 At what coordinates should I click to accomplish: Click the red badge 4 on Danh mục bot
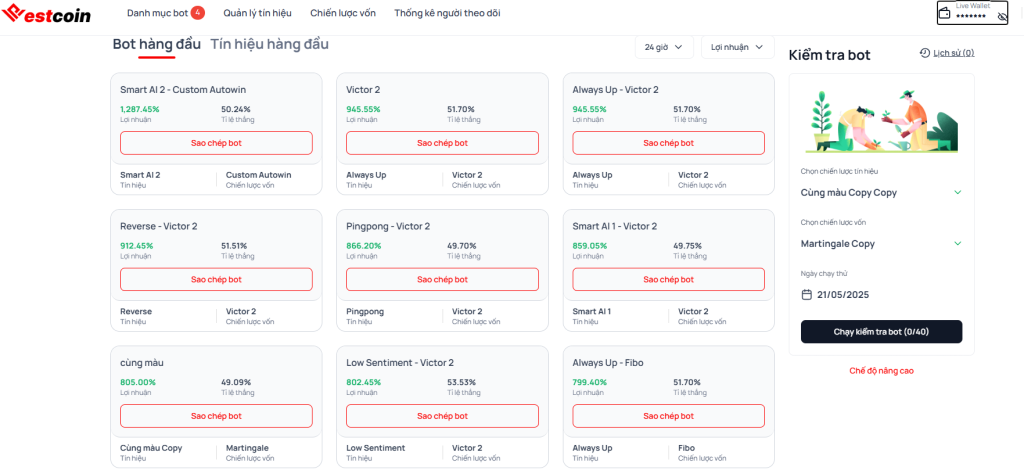click(x=198, y=12)
